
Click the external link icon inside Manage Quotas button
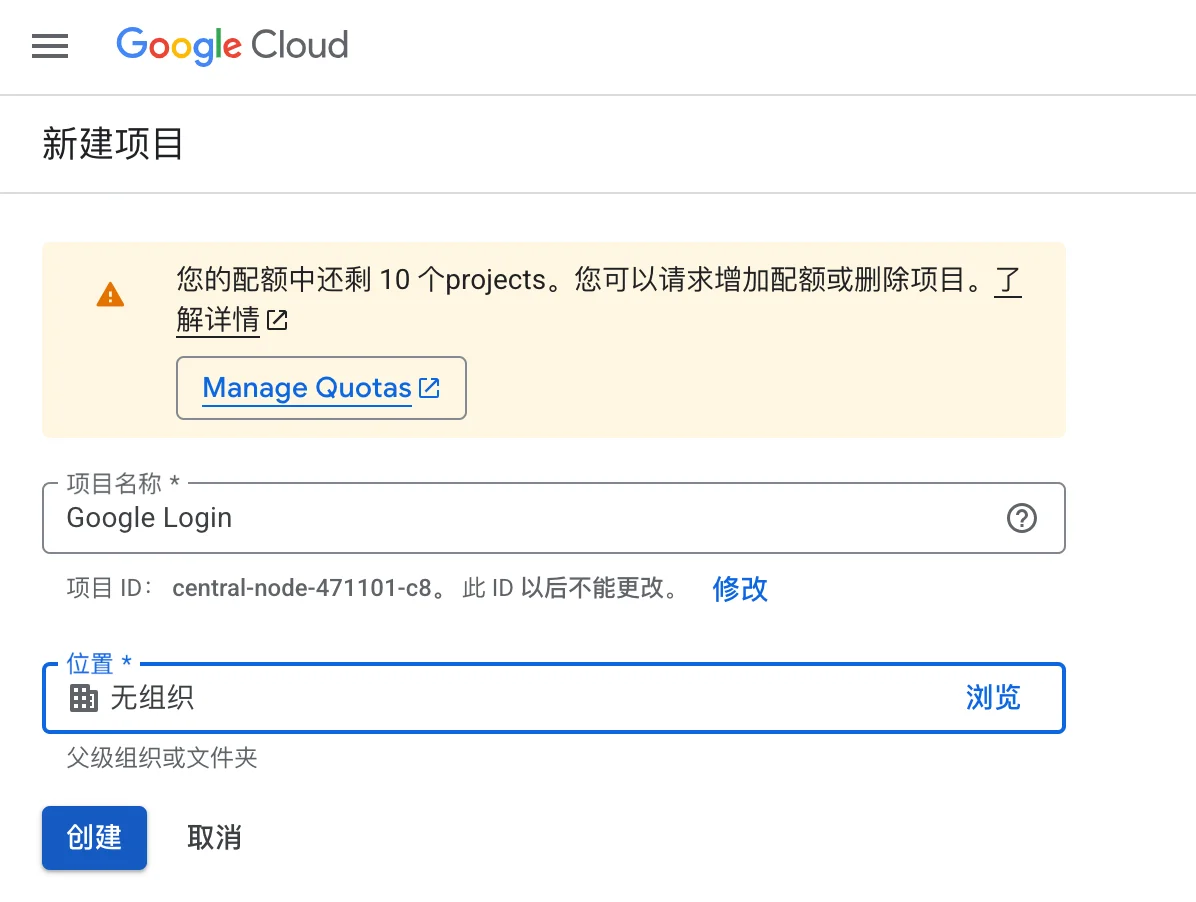(x=429, y=388)
